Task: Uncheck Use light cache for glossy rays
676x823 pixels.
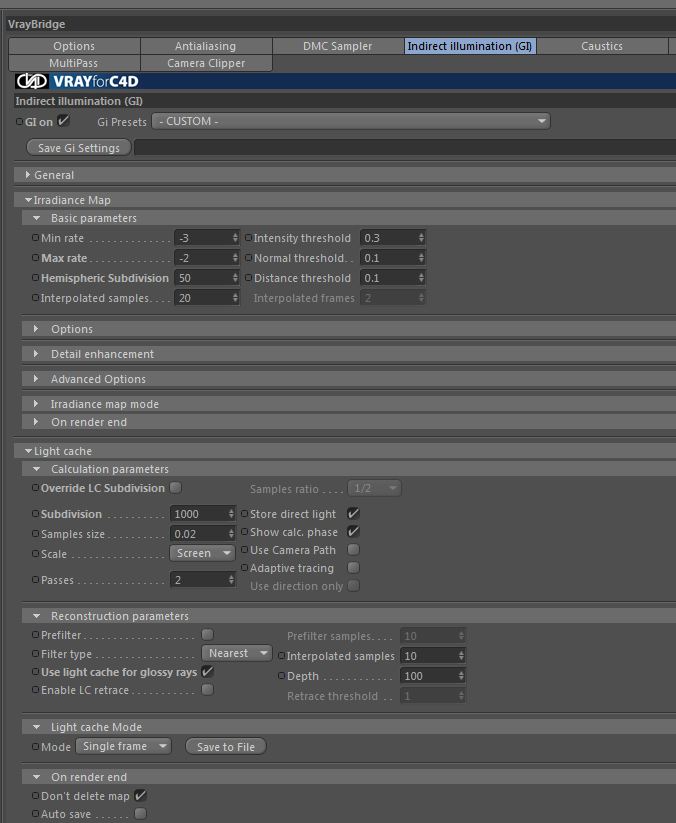Action: tap(207, 671)
